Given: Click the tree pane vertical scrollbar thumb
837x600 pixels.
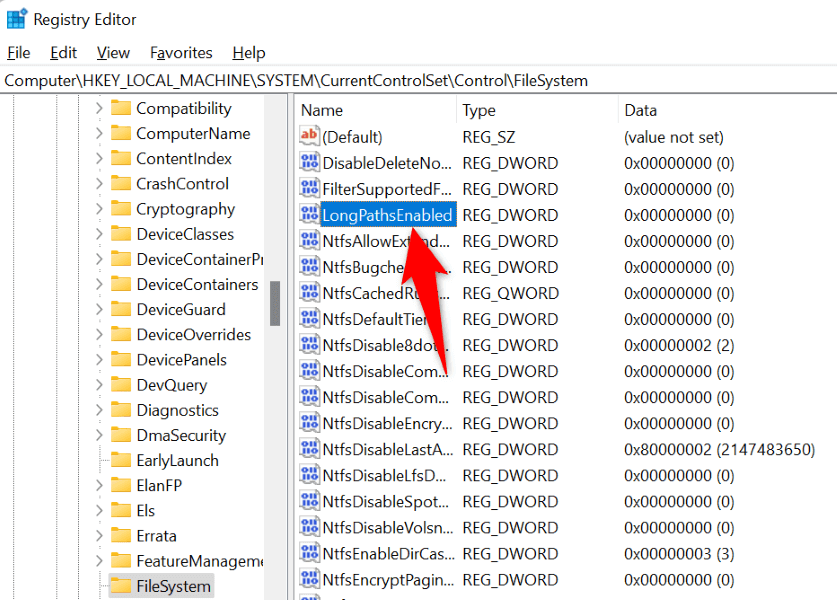Looking at the screenshot, I should coord(275,303).
